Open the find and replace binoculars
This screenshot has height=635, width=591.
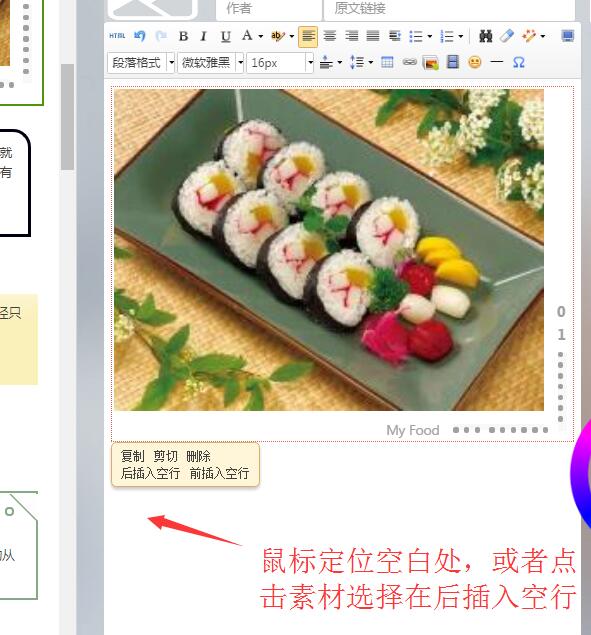click(485, 36)
